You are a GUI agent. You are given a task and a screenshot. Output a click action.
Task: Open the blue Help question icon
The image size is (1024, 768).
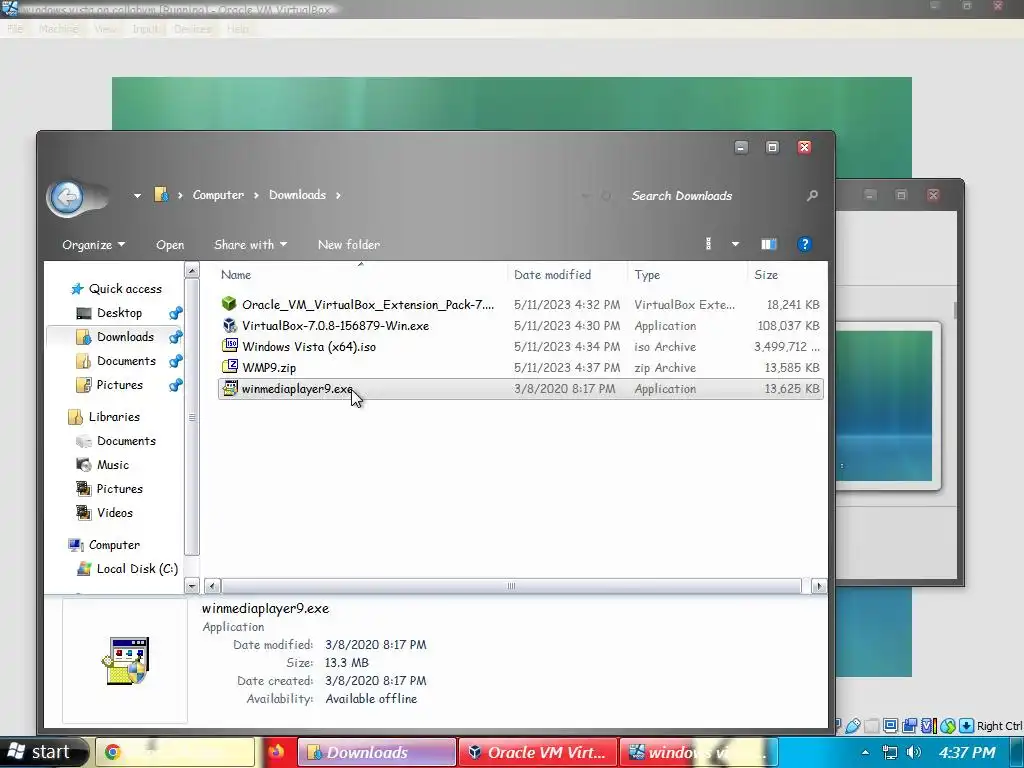[x=805, y=244]
